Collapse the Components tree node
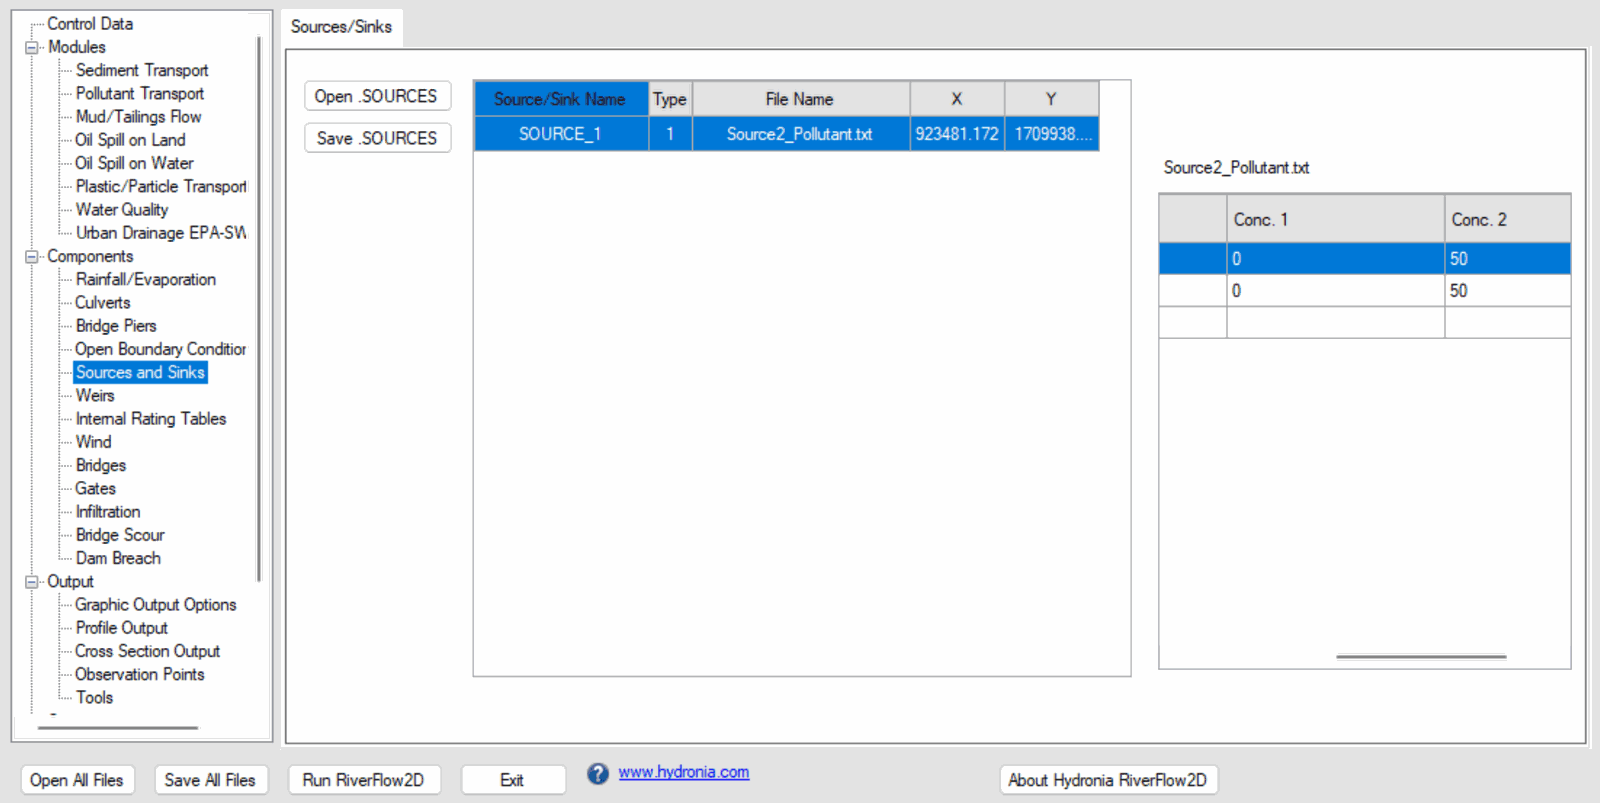Viewport: 1600px width, 803px height. (32, 257)
